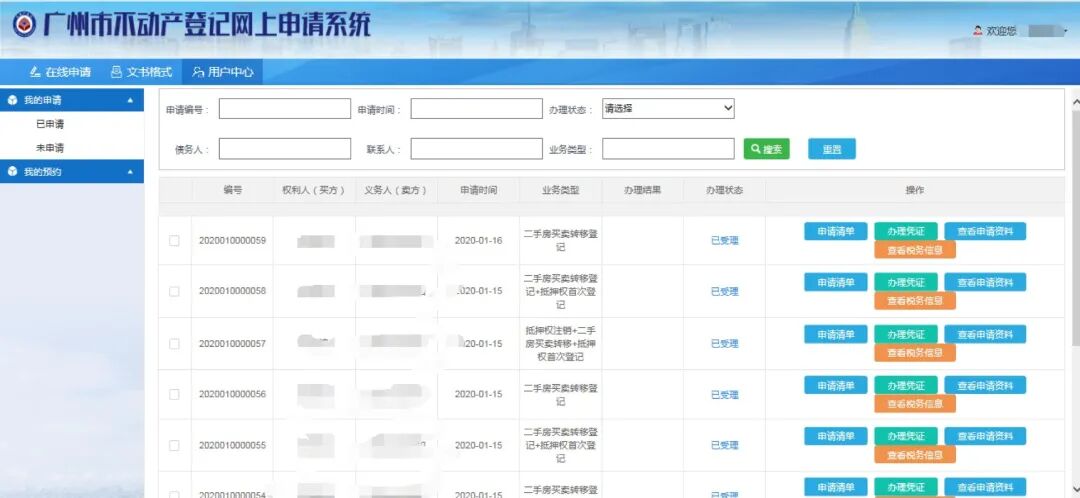Click the user avatar icon beside 欢迎您
This screenshot has width=1080, height=498.
[x=977, y=31]
